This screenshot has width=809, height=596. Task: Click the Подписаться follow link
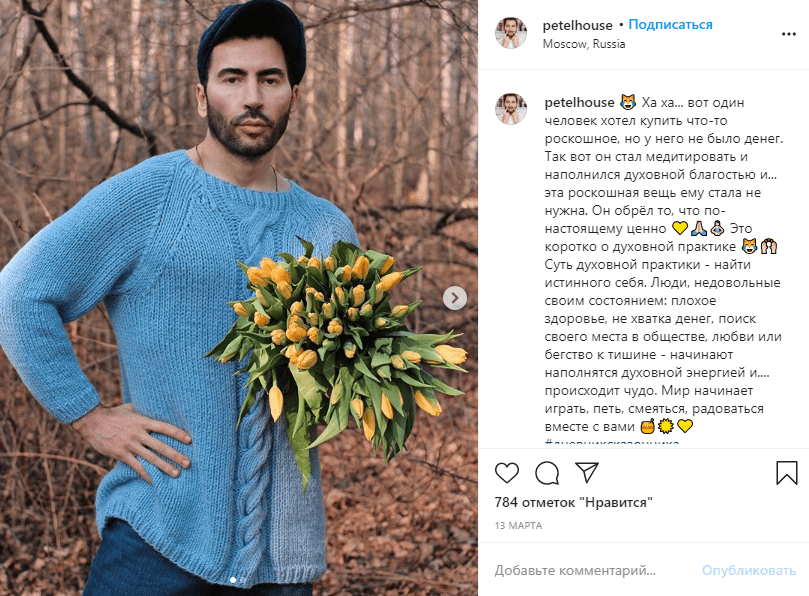(670, 25)
